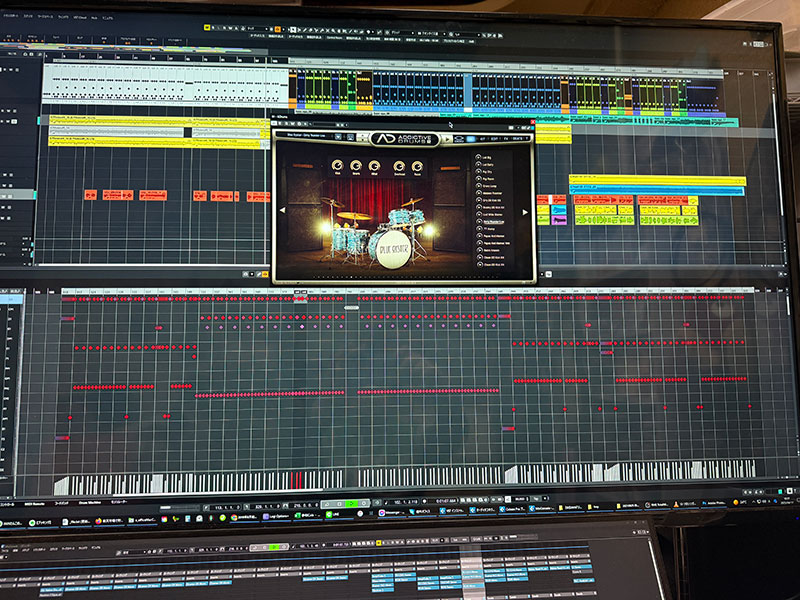Viewport: 800px width, 600px height.
Task: Click the button left of the green play button
Action: click(x=339, y=504)
